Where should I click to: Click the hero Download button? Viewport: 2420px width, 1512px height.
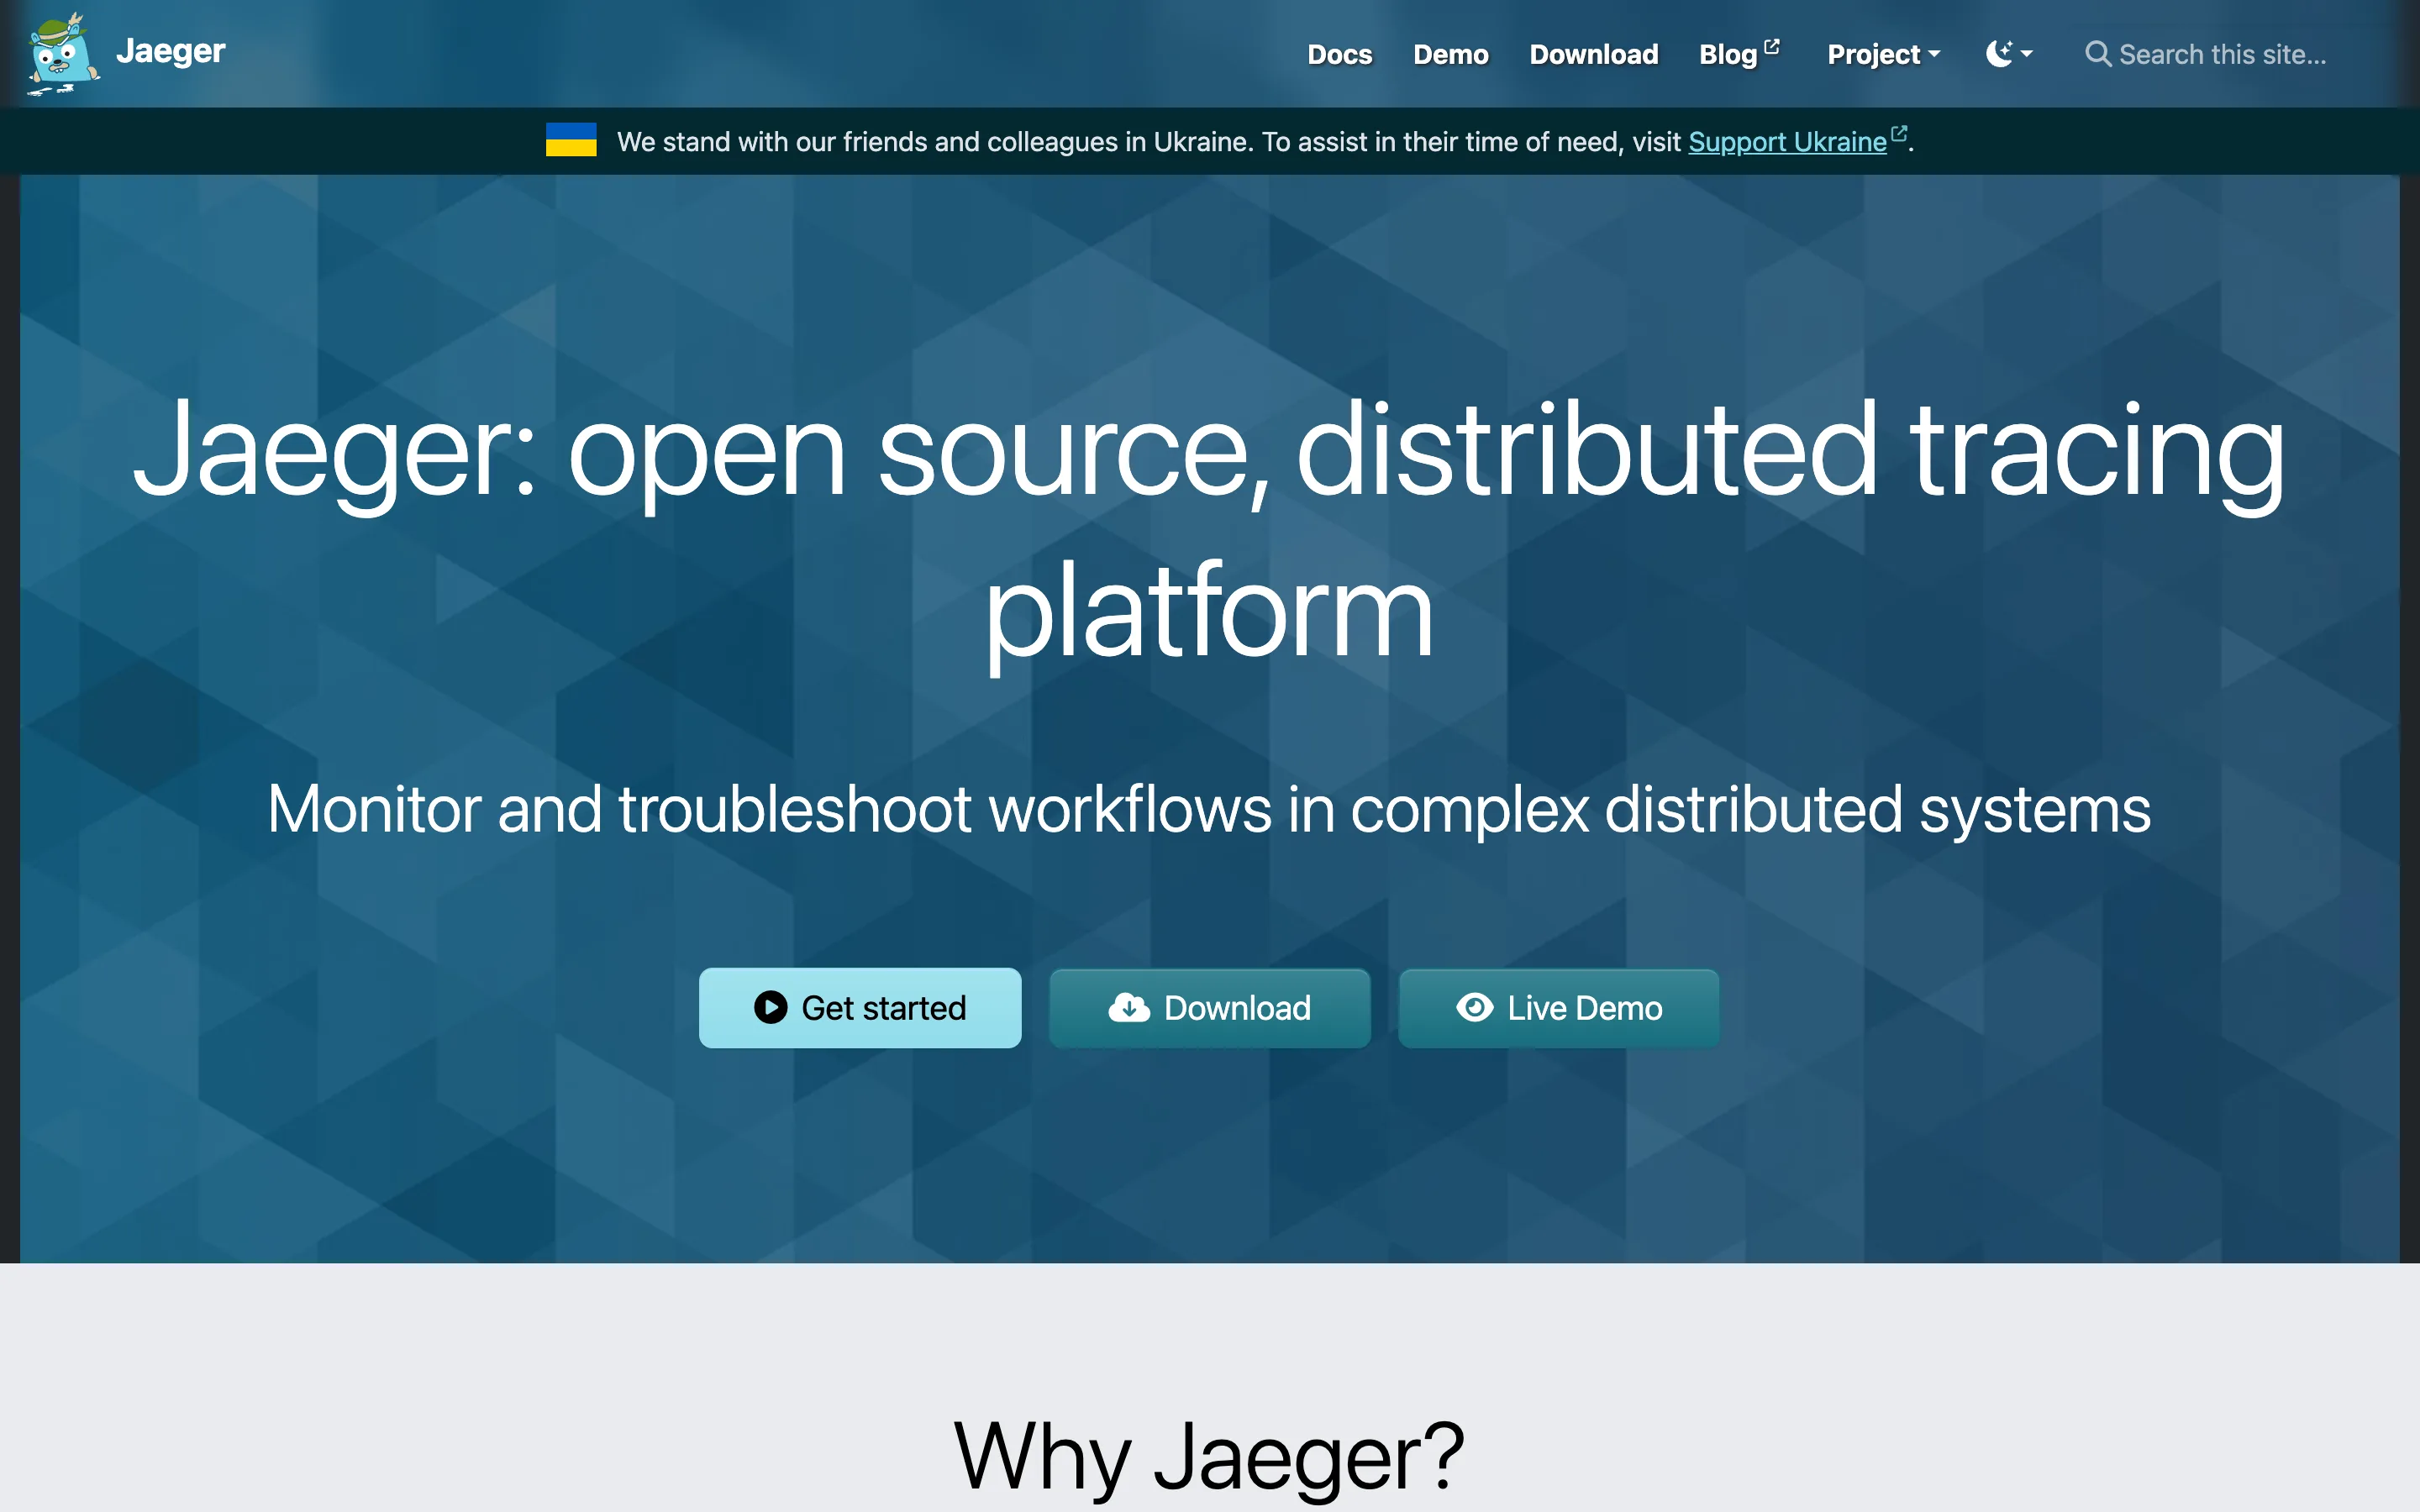click(x=1209, y=1008)
